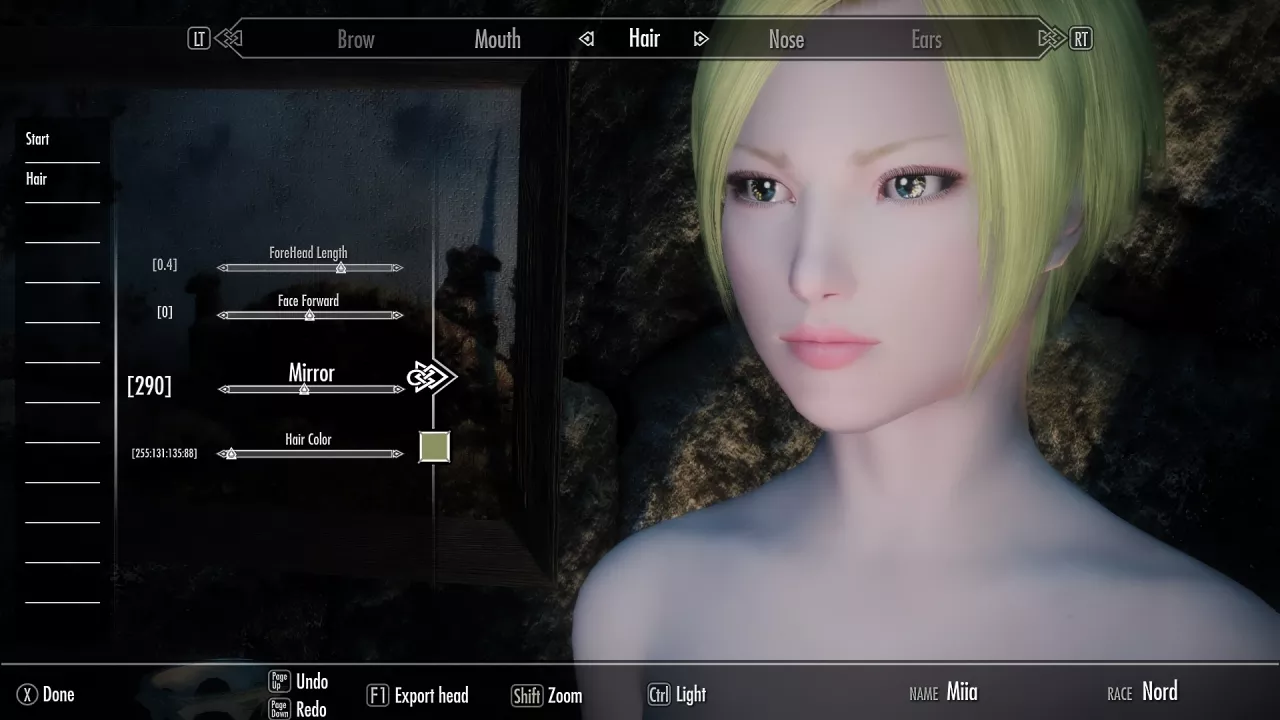The height and width of the screenshot is (720, 1280).
Task: Click the race value Nord
Action: (1160, 691)
